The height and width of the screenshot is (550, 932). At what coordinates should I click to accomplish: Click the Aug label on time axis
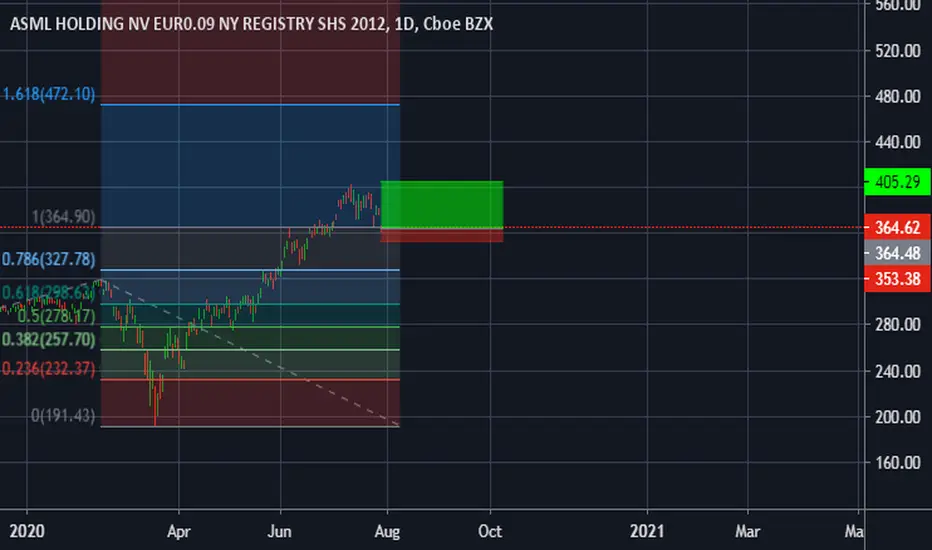point(387,531)
